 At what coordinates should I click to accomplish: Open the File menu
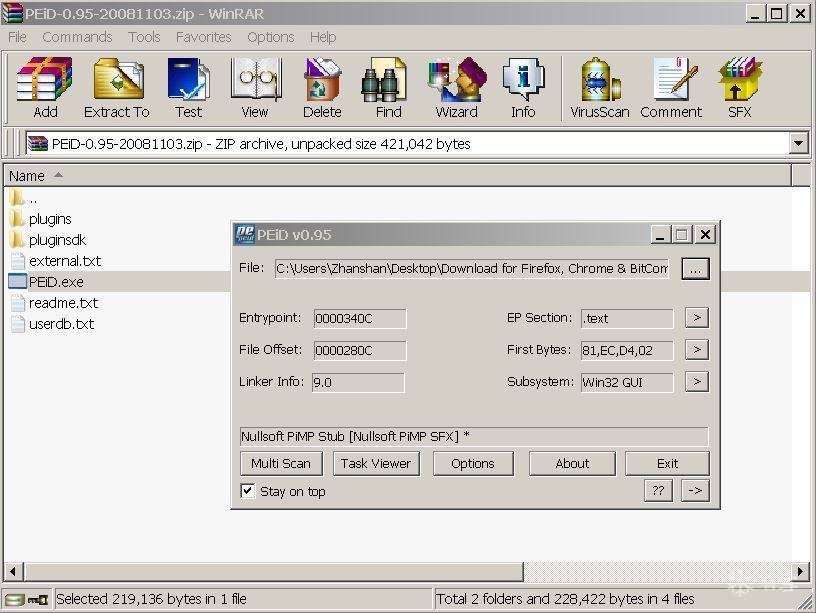(17, 37)
